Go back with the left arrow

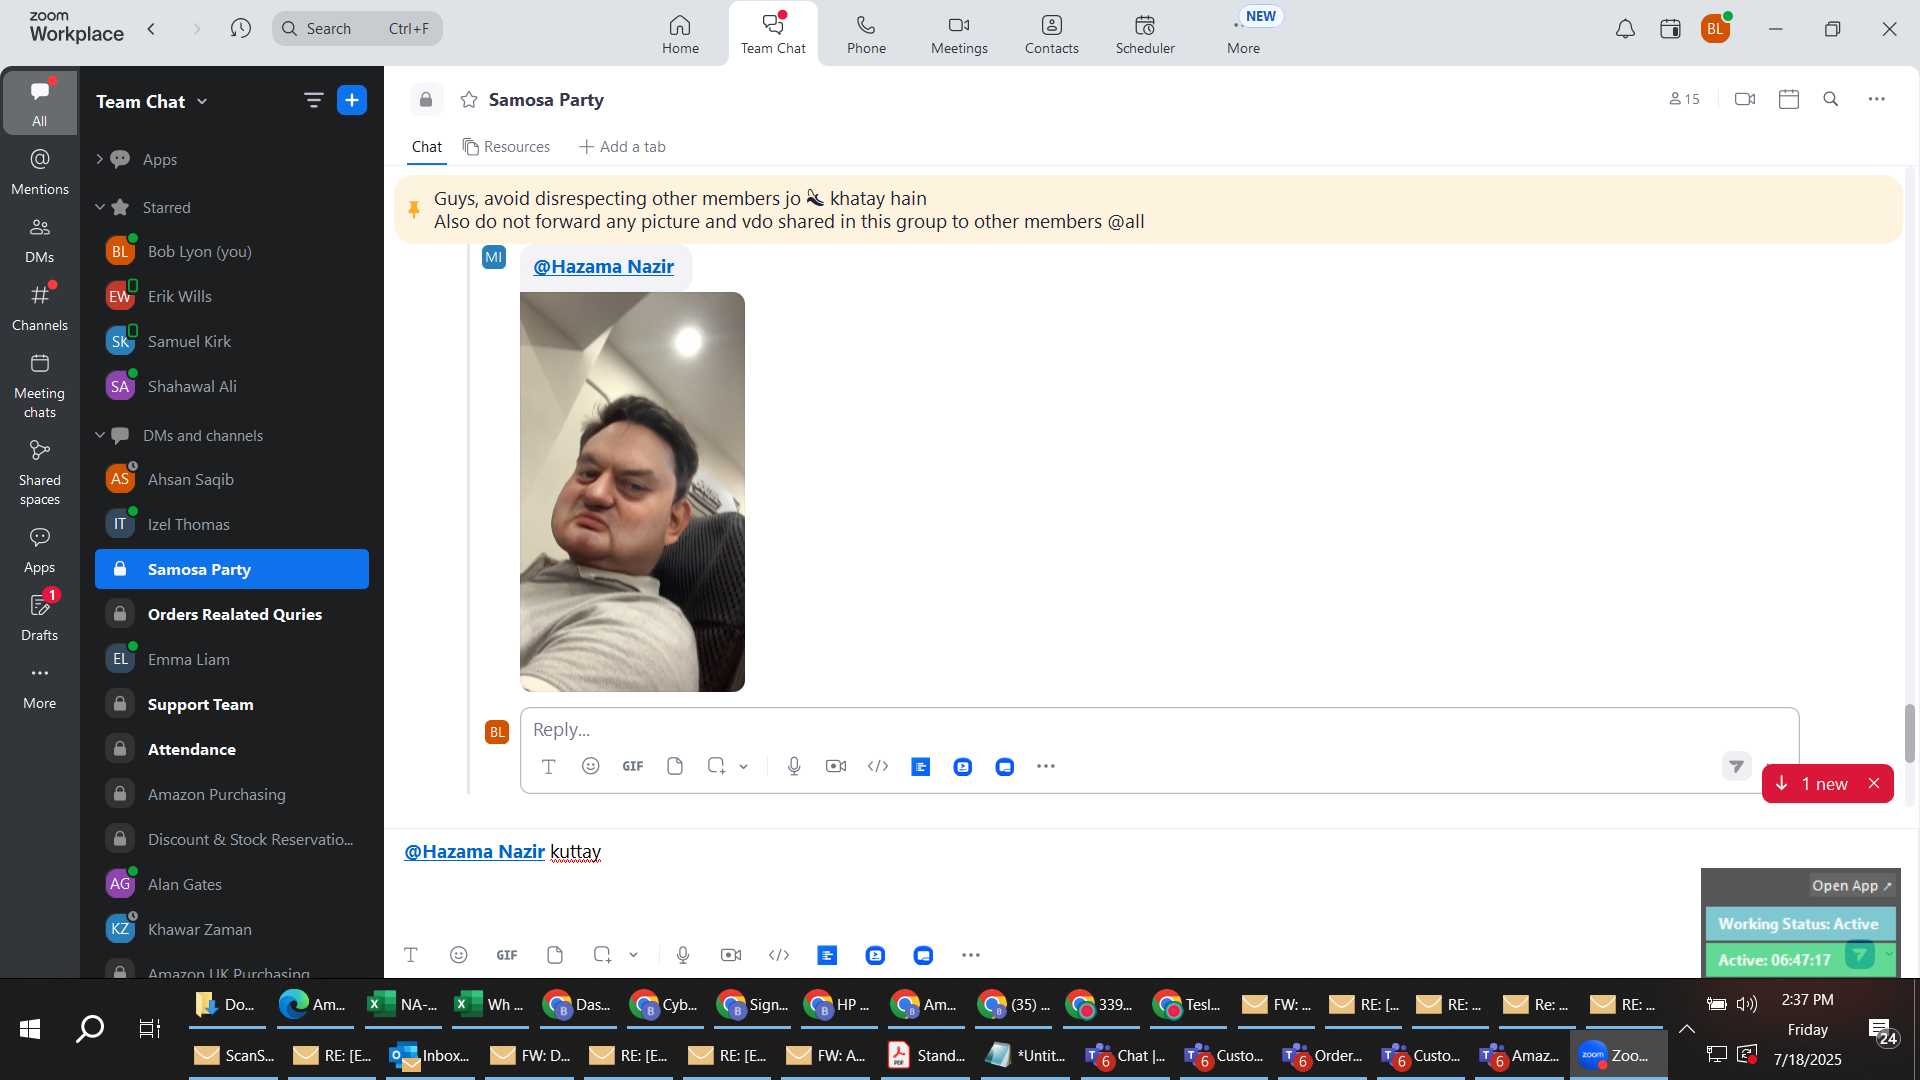152,29
